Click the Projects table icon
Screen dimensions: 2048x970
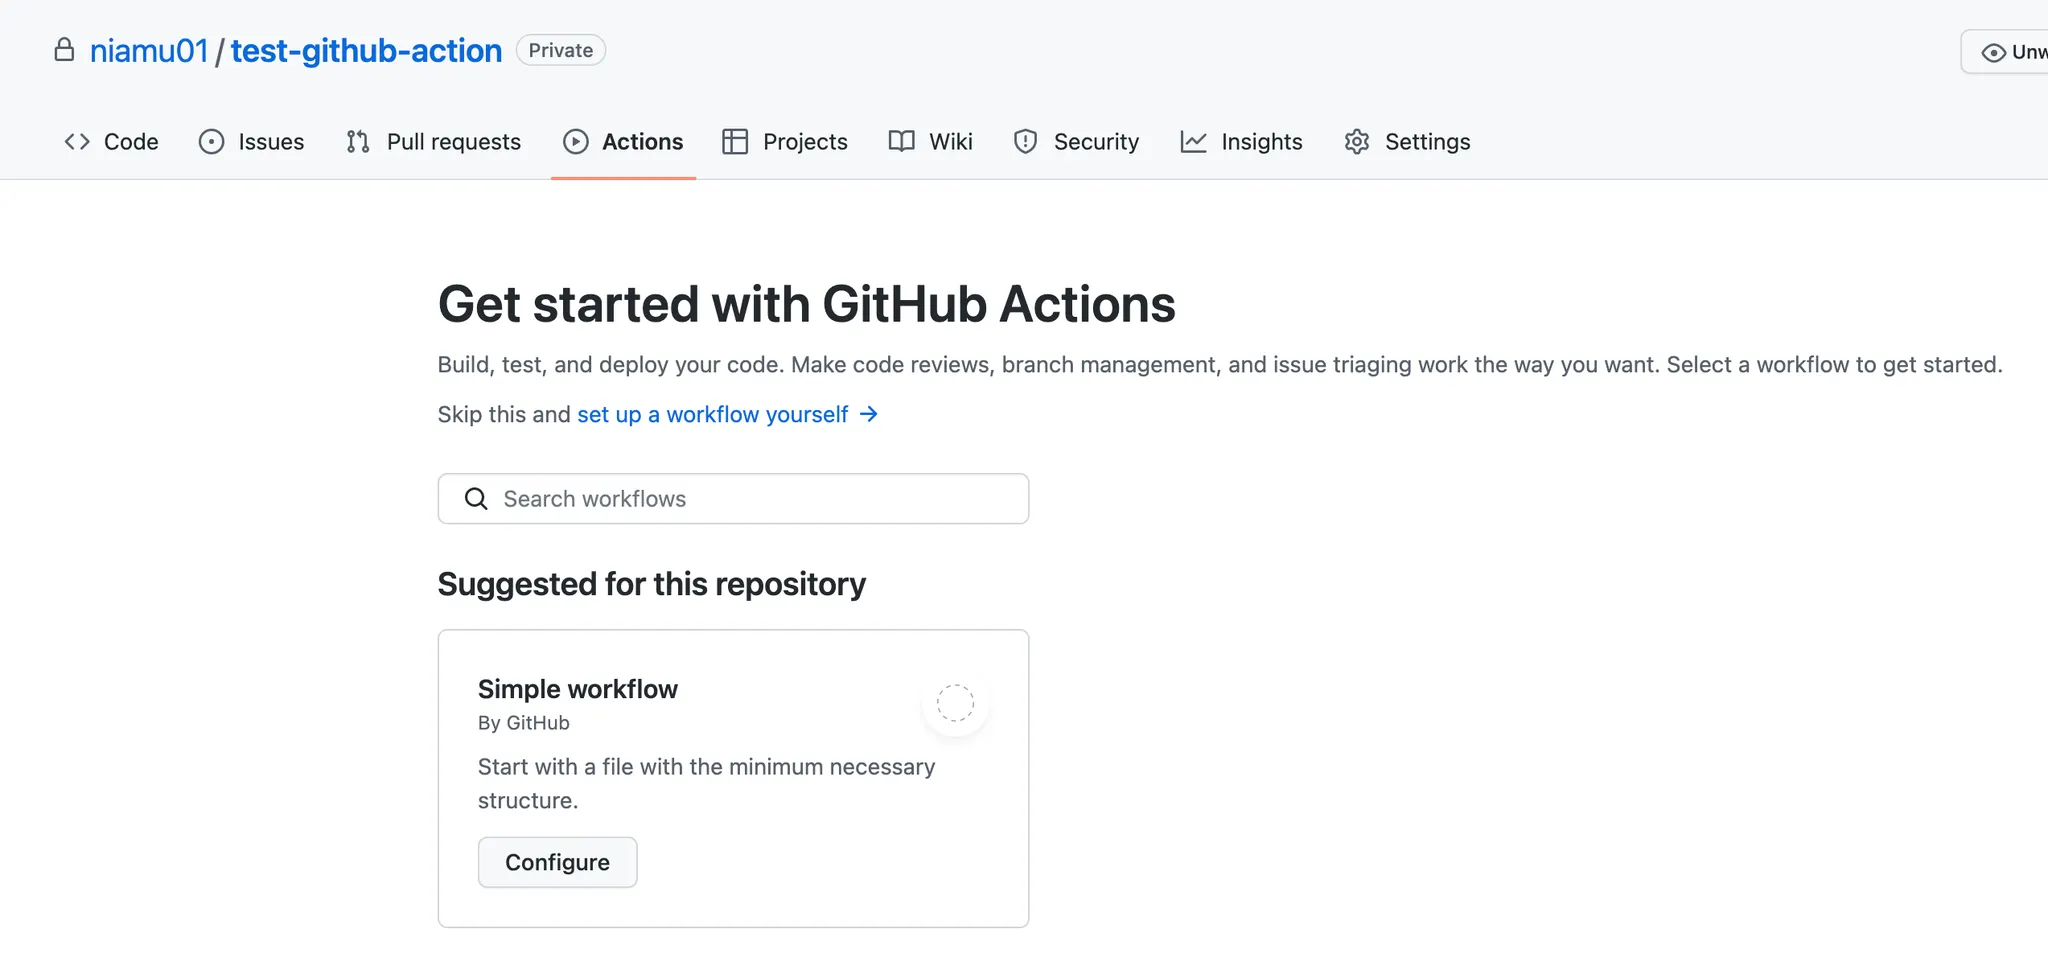[x=735, y=142]
